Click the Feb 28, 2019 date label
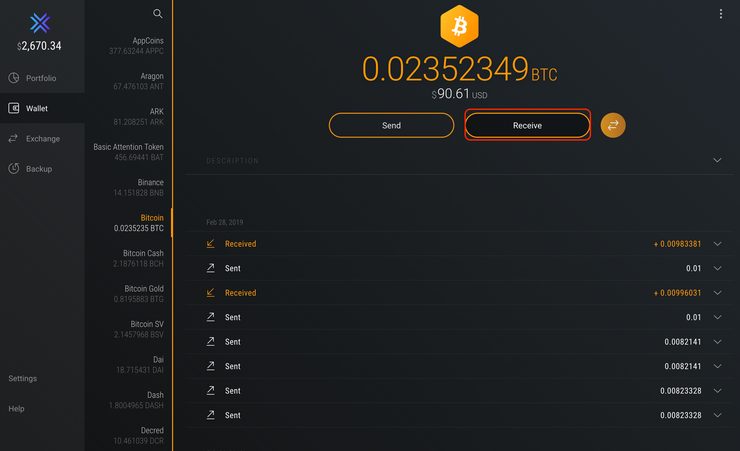The height and width of the screenshot is (451, 740). point(225,222)
